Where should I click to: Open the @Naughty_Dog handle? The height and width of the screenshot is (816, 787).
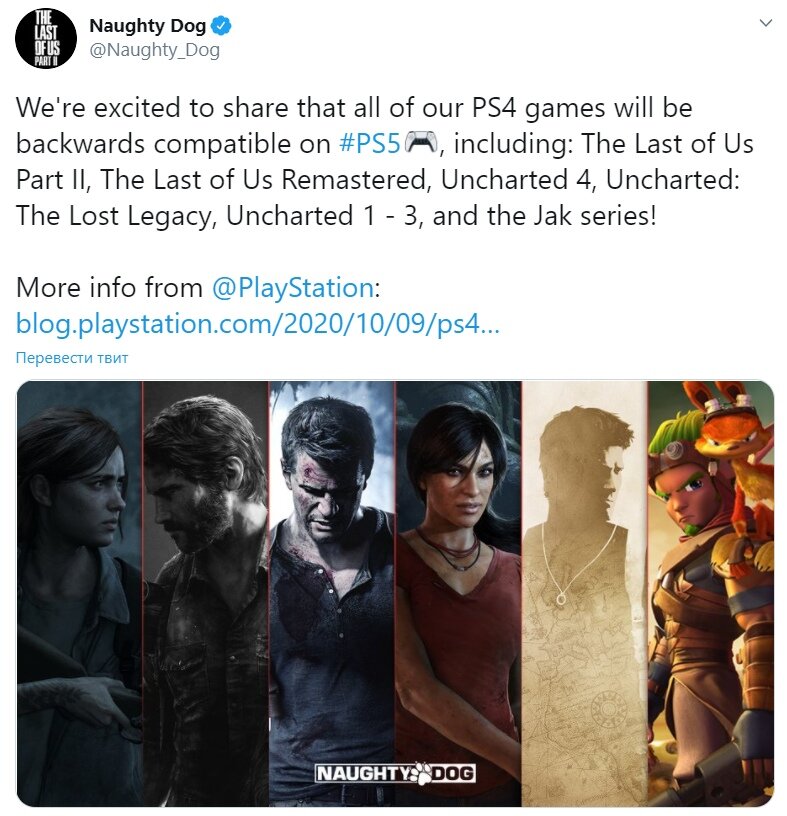pyautogui.click(x=155, y=50)
